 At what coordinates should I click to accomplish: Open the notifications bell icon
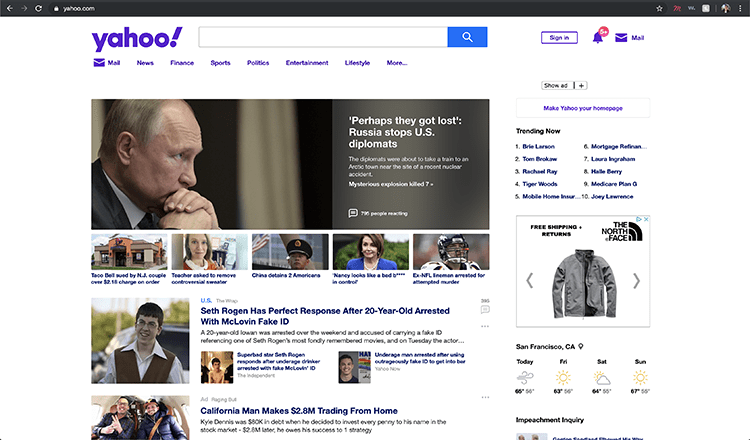(598, 38)
